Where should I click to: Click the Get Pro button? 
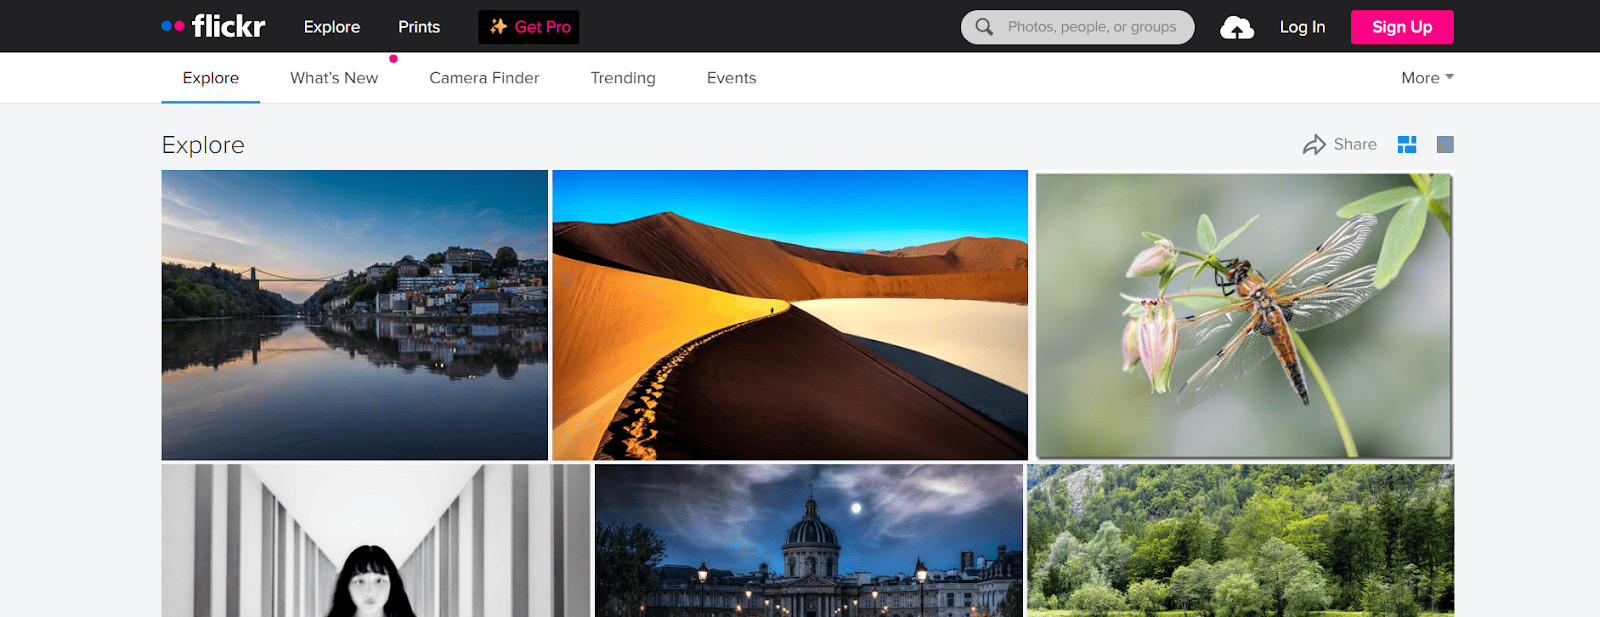(x=529, y=27)
